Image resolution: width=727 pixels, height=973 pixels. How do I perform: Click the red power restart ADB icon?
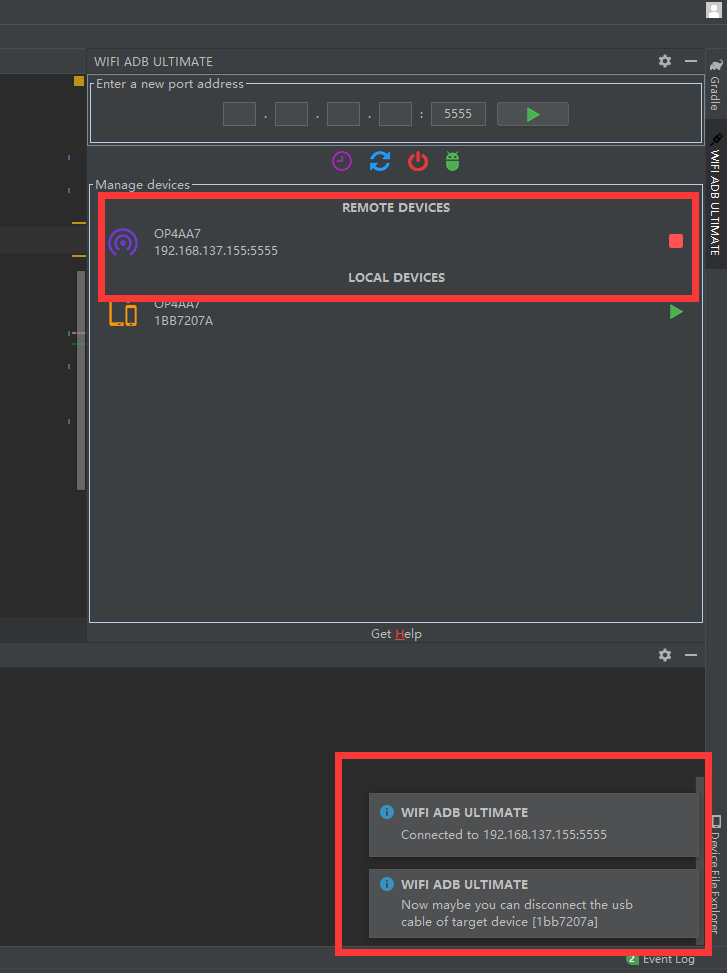pyautogui.click(x=417, y=161)
